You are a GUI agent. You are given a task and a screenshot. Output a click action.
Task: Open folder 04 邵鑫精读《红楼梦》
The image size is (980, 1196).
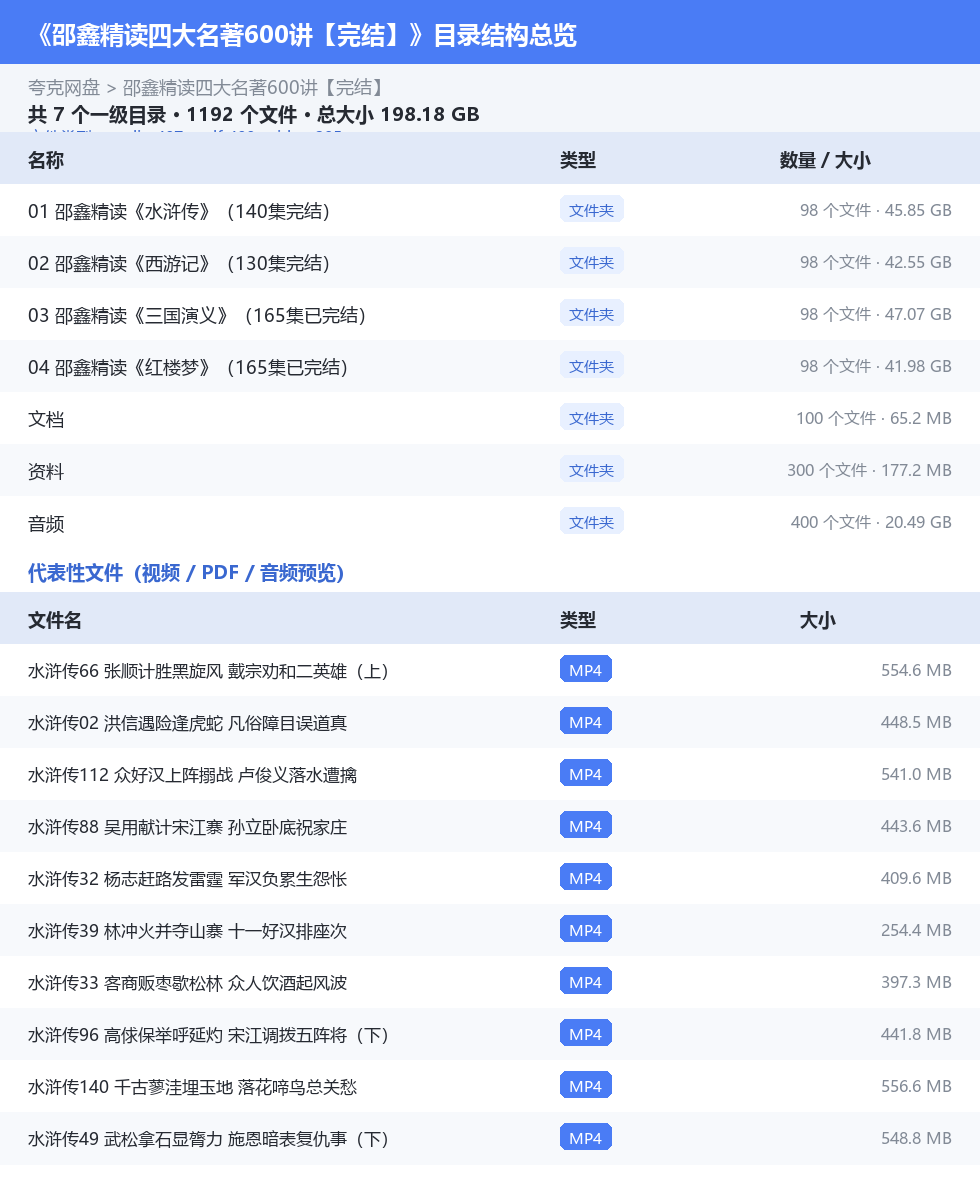[x=490, y=366]
